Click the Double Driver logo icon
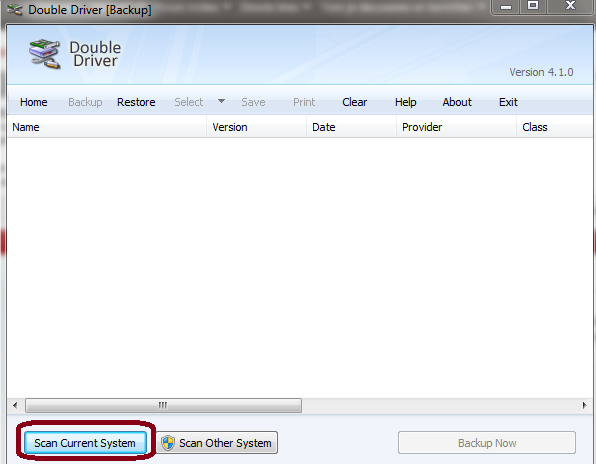596x464 pixels. click(45, 54)
